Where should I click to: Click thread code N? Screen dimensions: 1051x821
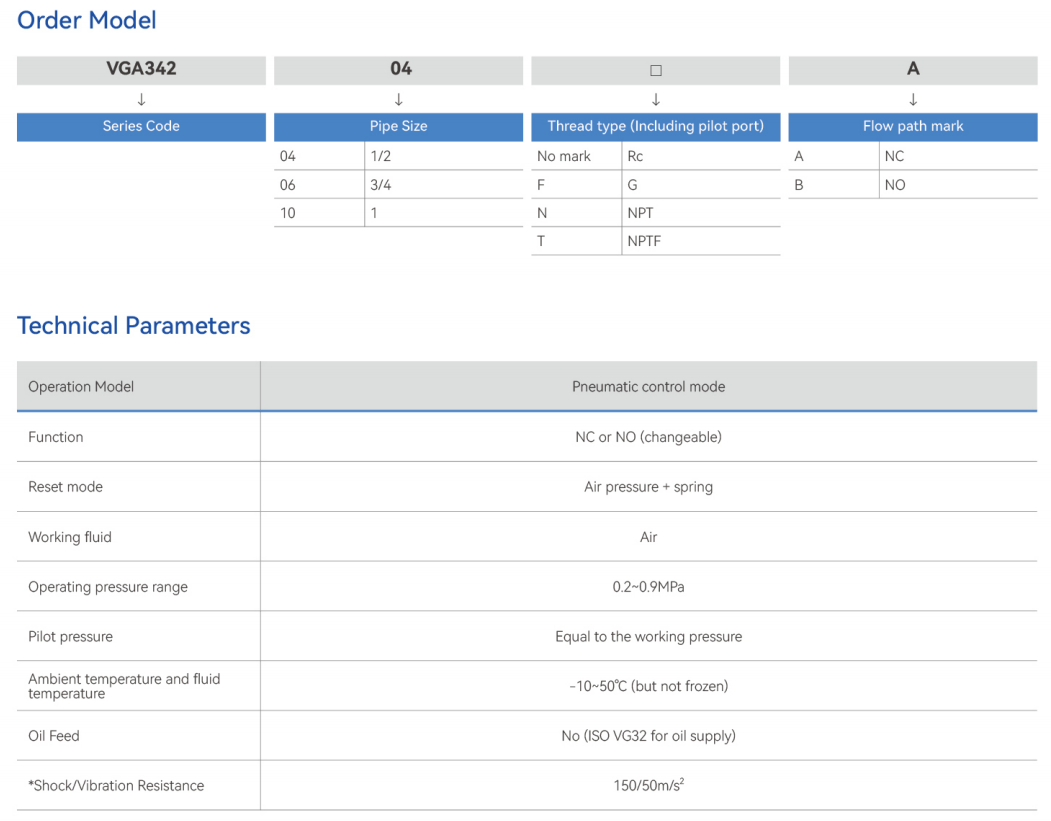[x=542, y=213]
